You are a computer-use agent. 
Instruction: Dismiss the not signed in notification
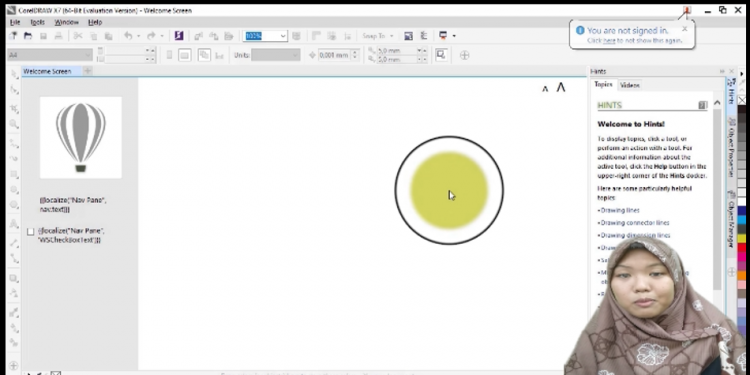point(684,29)
